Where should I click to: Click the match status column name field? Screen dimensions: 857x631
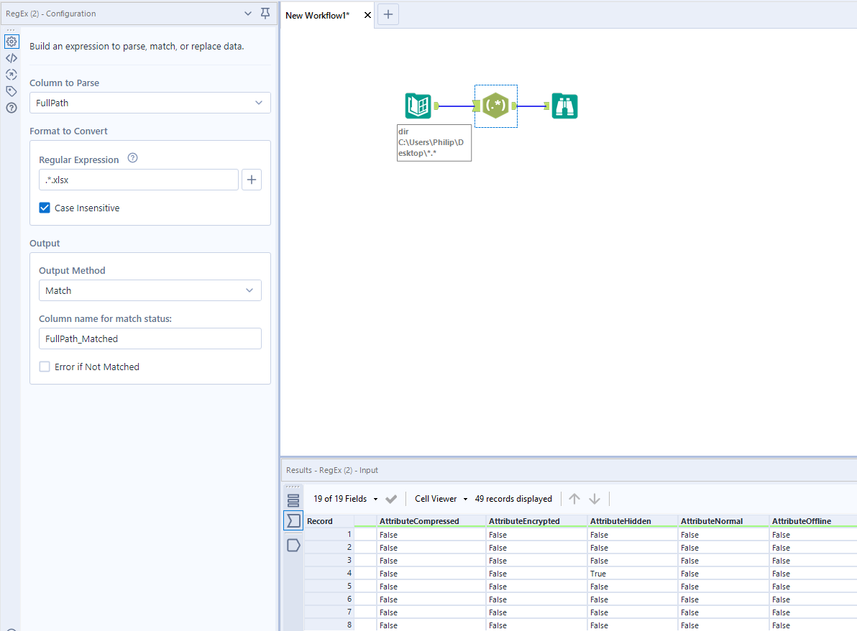pyautogui.click(x=150, y=339)
